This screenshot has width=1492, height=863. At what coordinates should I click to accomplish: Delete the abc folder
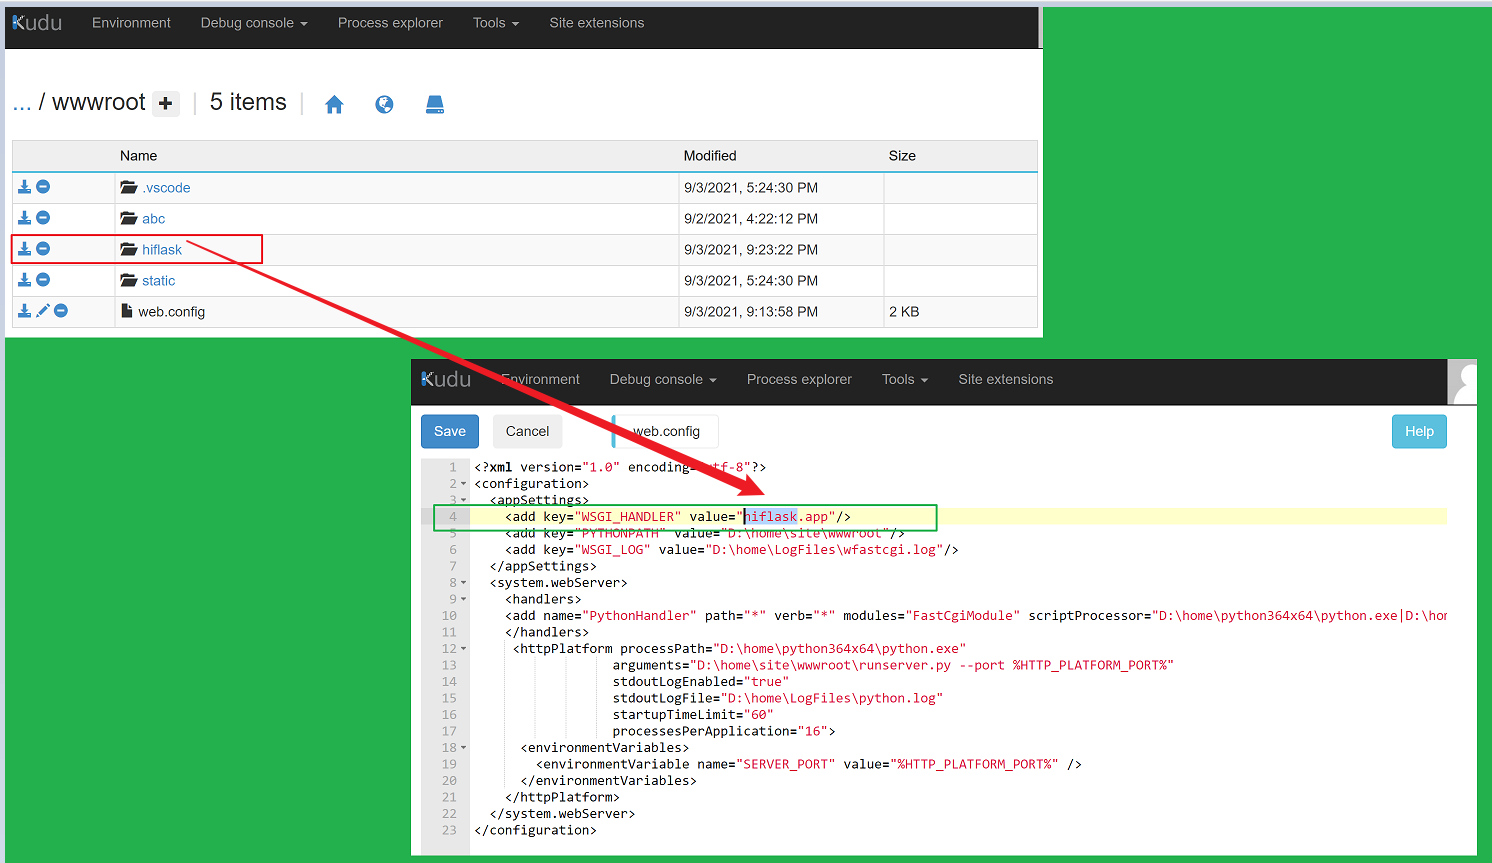coord(43,218)
